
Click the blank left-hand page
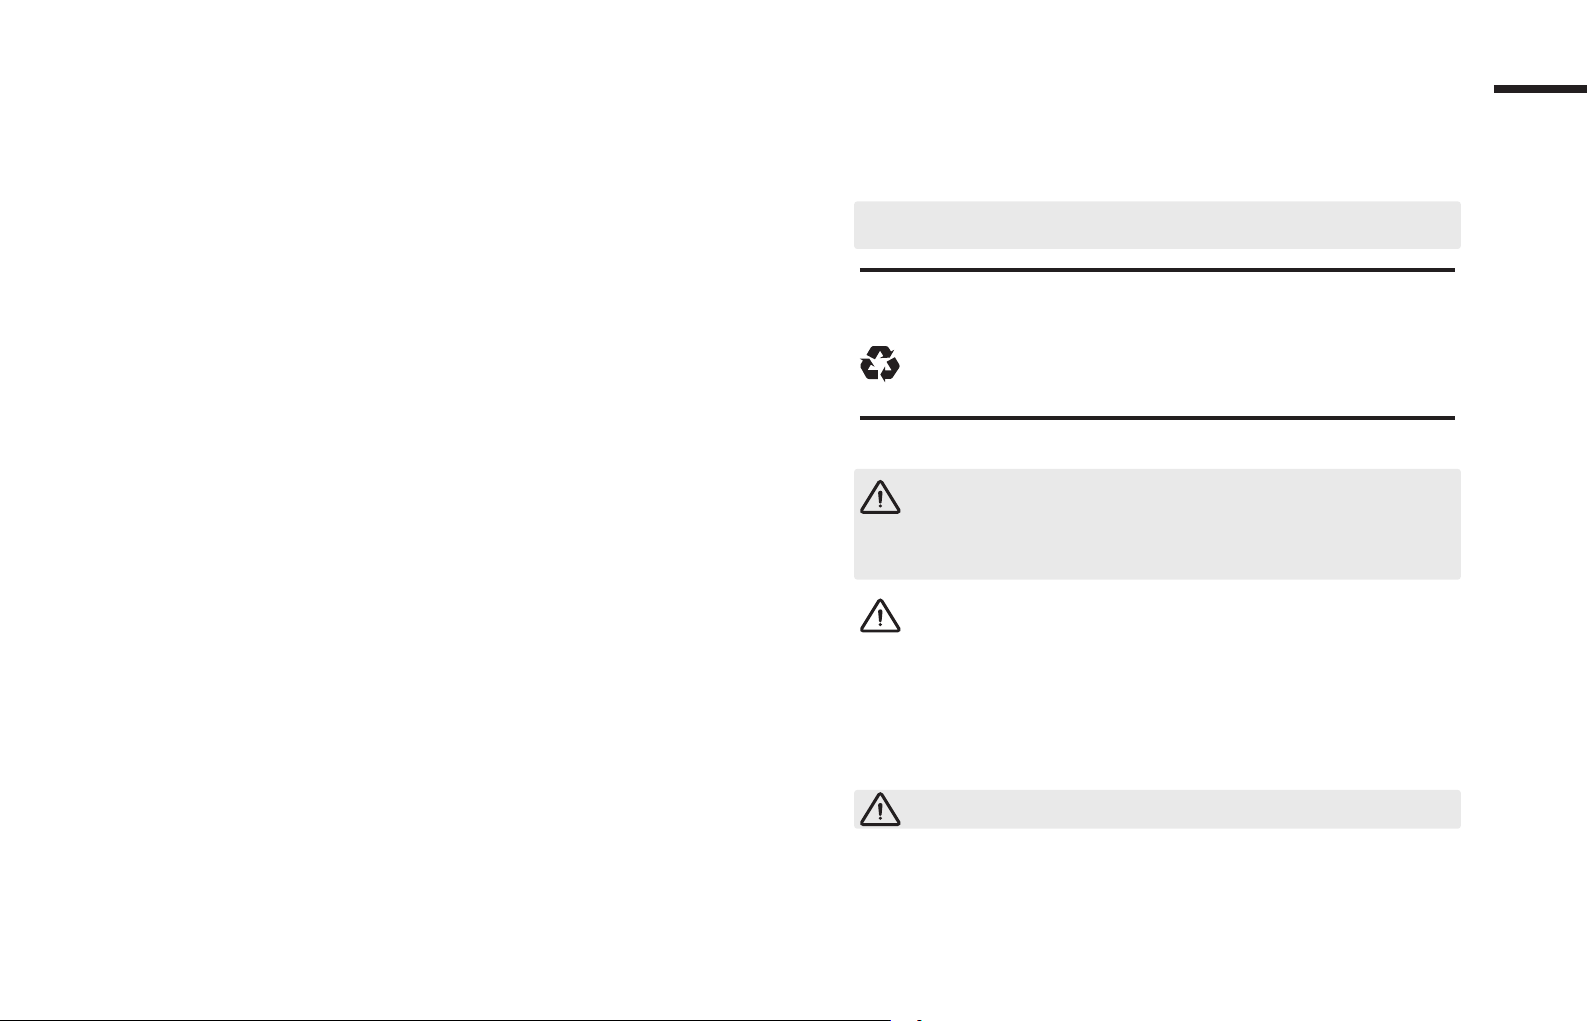pos(400,500)
